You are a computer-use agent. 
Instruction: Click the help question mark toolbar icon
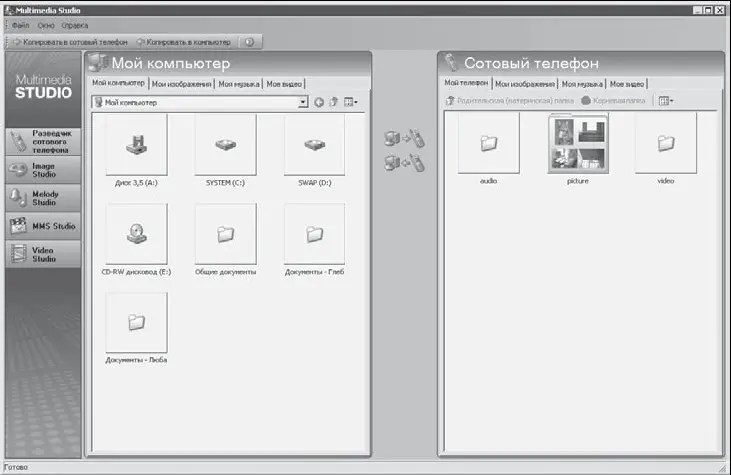tap(250, 42)
